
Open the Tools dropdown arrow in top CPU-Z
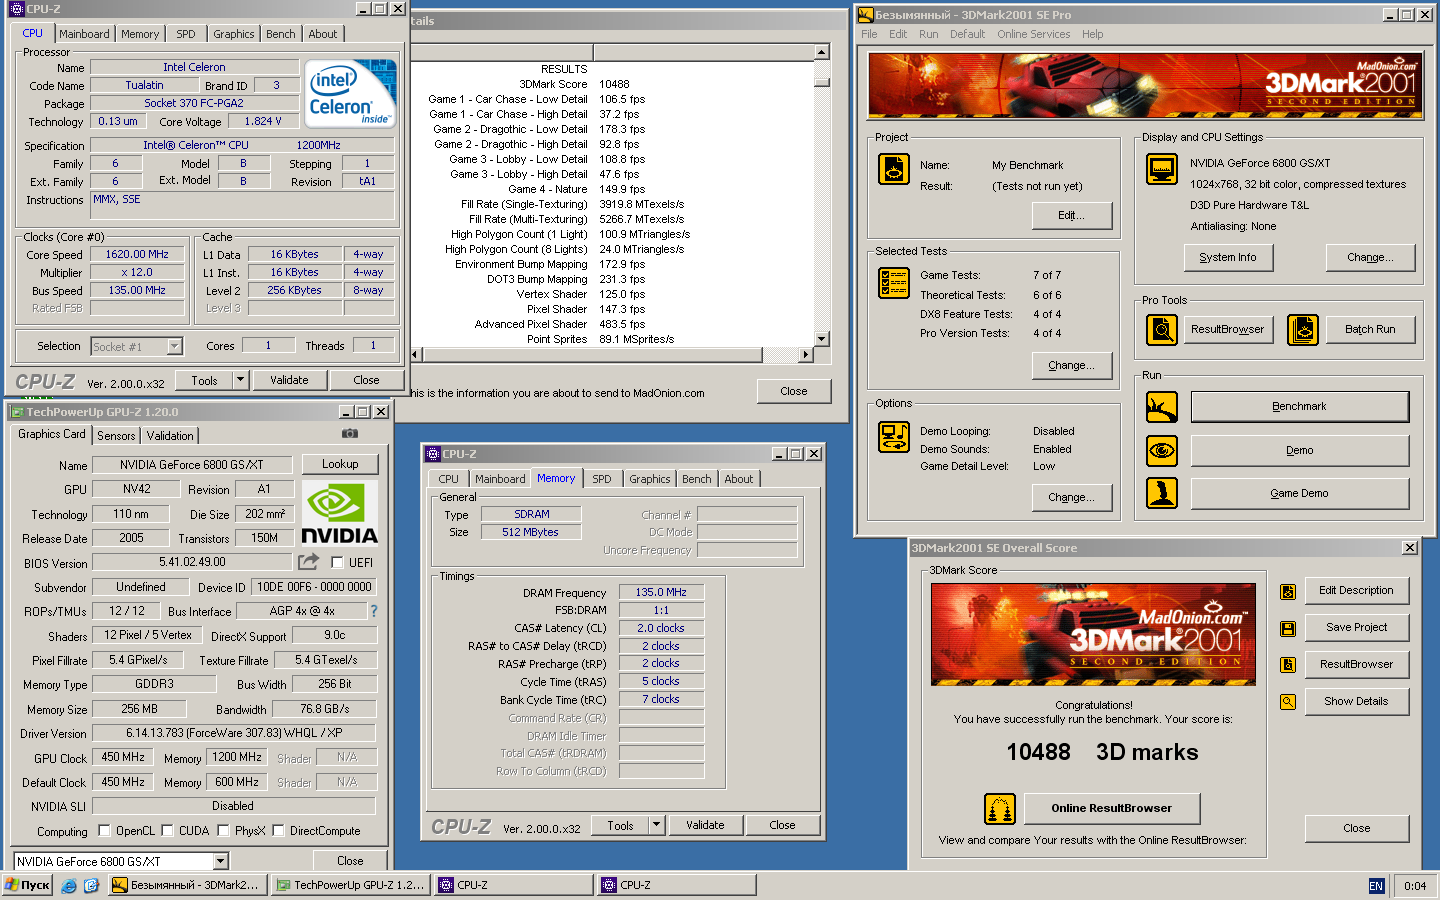tap(240, 380)
